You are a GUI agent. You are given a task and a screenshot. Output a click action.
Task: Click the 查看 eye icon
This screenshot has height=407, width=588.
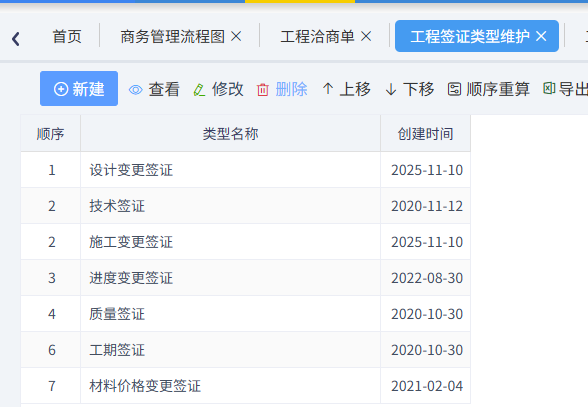click(x=135, y=90)
